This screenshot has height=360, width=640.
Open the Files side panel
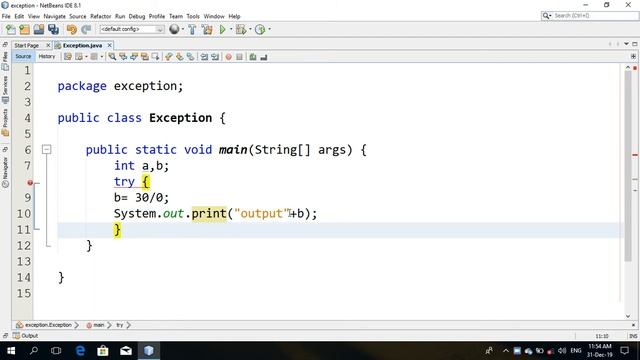click(x=5, y=60)
